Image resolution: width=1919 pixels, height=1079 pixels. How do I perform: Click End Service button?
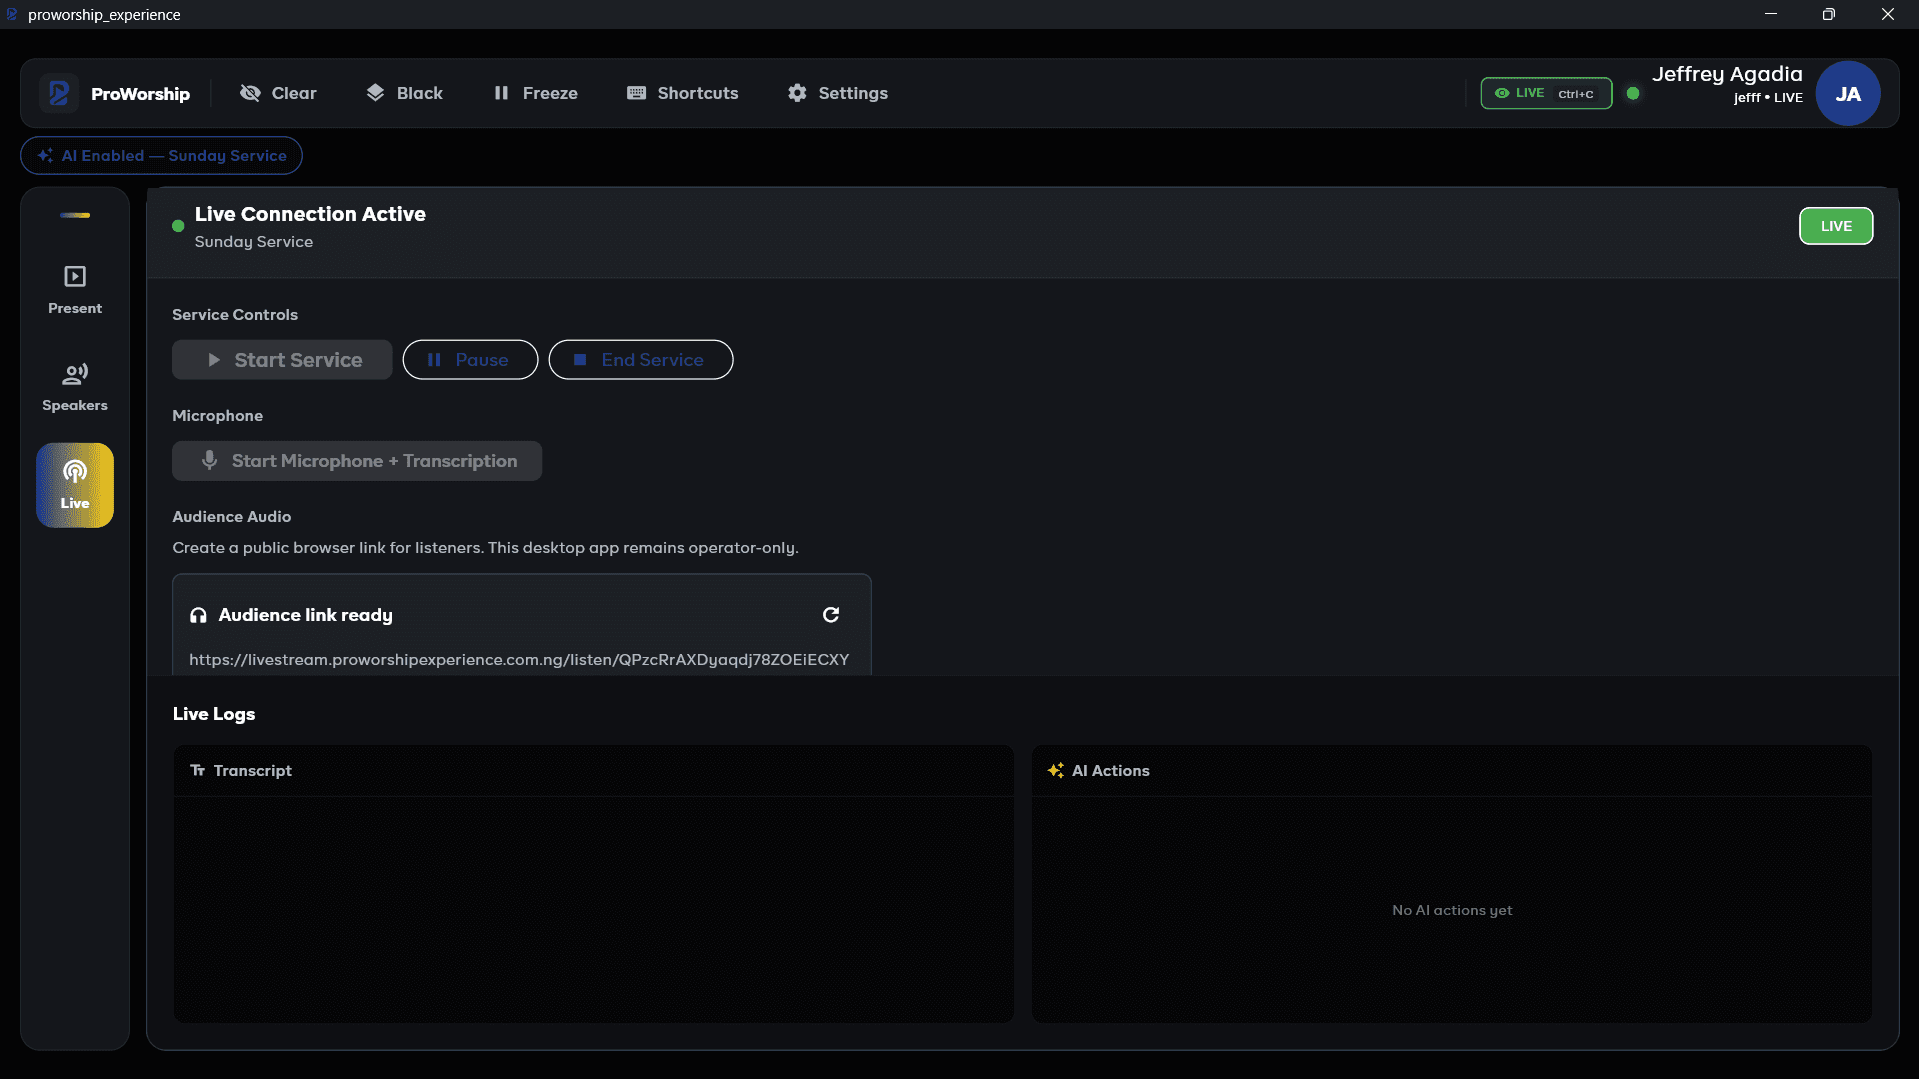pos(641,360)
